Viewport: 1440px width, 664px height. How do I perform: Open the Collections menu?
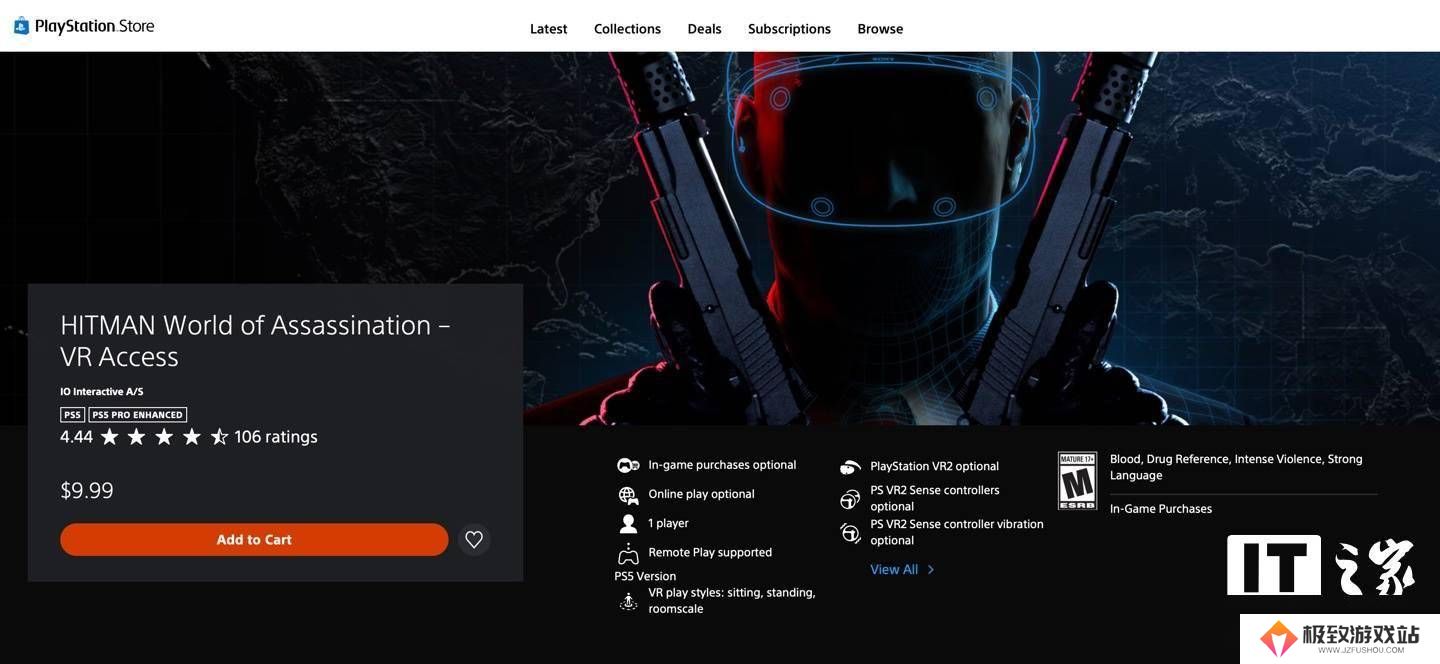coord(627,29)
